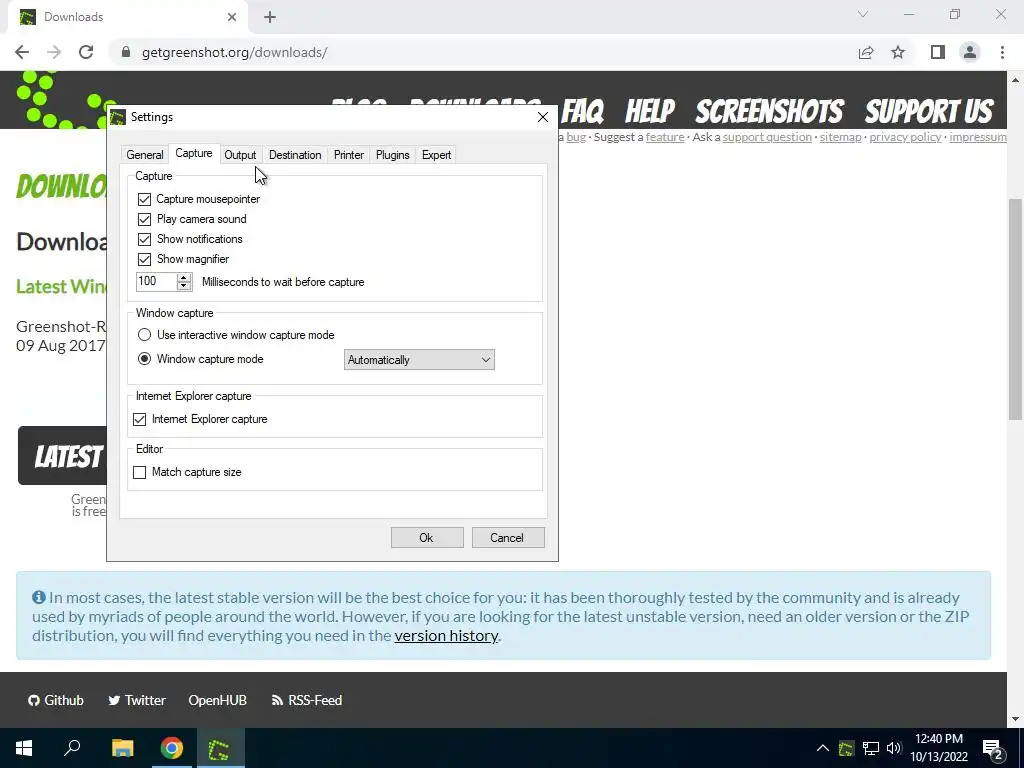Select Window capture mode radio
The width and height of the screenshot is (1024, 768).
[x=144, y=359]
